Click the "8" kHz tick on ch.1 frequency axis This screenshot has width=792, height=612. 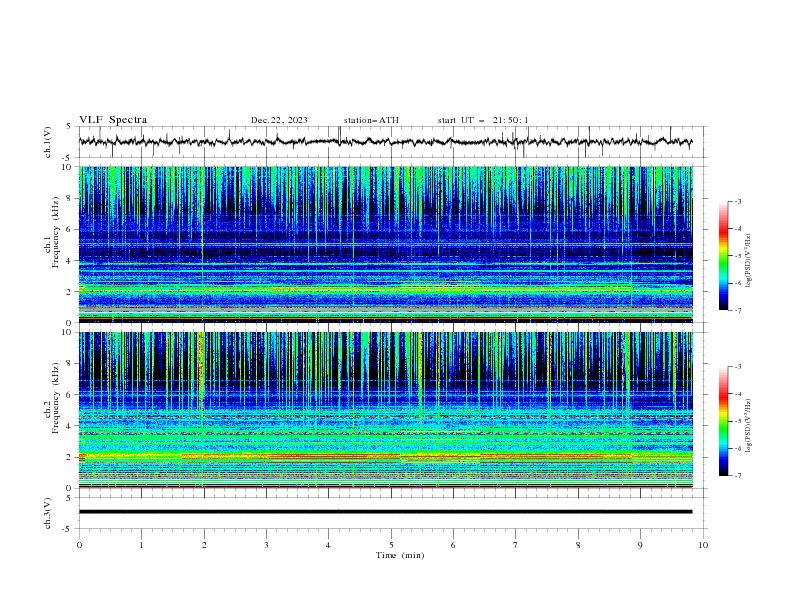70,198
